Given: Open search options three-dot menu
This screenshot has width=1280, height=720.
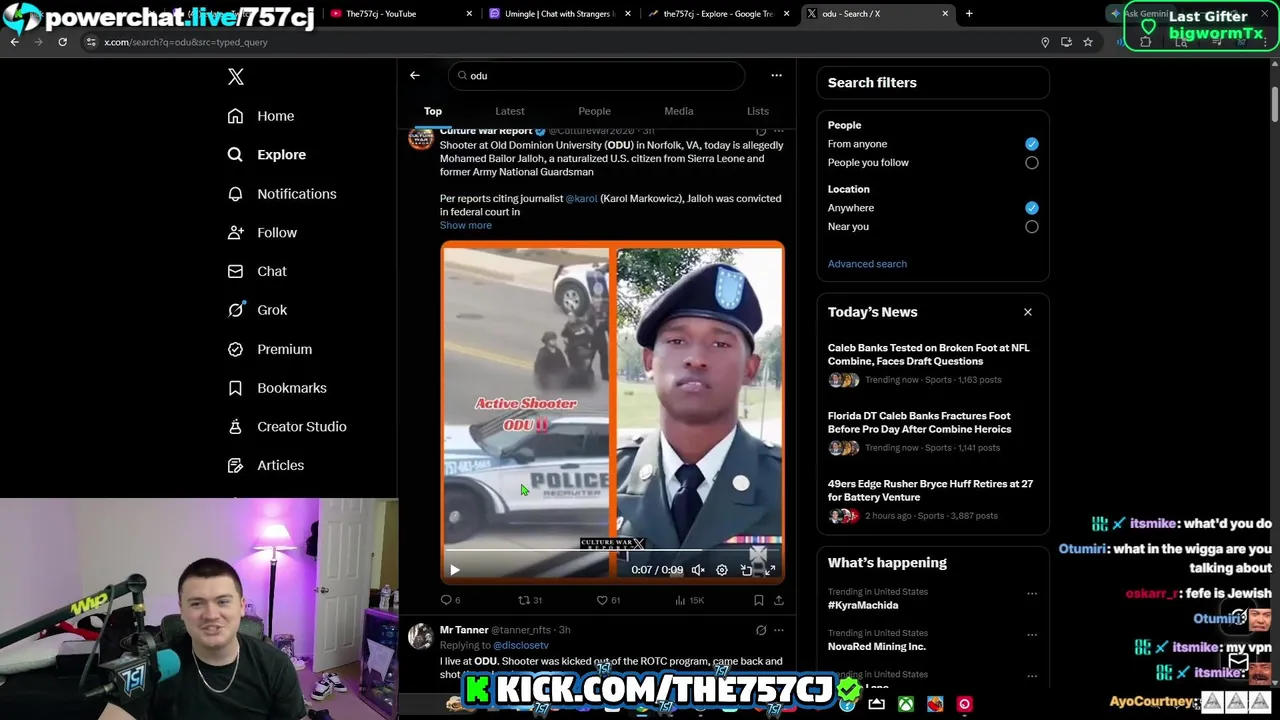Looking at the screenshot, I should [x=776, y=75].
